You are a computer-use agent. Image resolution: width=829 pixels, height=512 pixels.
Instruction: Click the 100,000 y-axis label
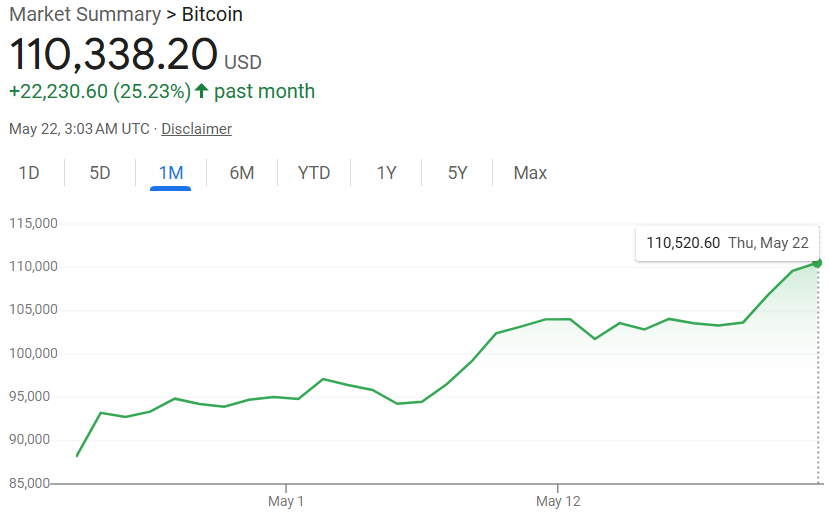pyautogui.click(x=34, y=353)
